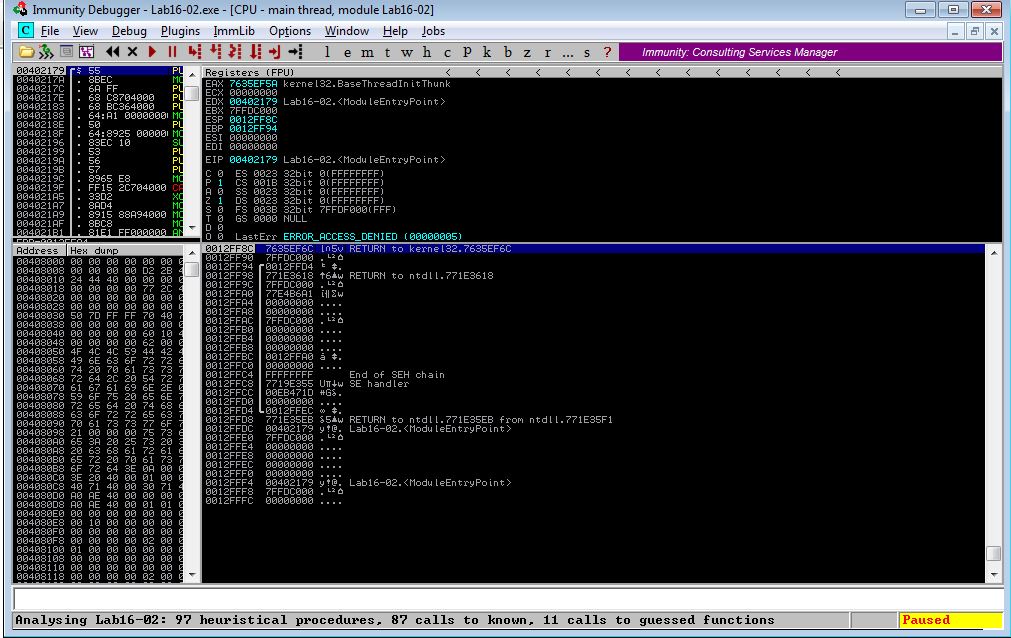The height and width of the screenshot is (638, 1011).
Task: Show Threads with the t button
Action: coord(387,52)
